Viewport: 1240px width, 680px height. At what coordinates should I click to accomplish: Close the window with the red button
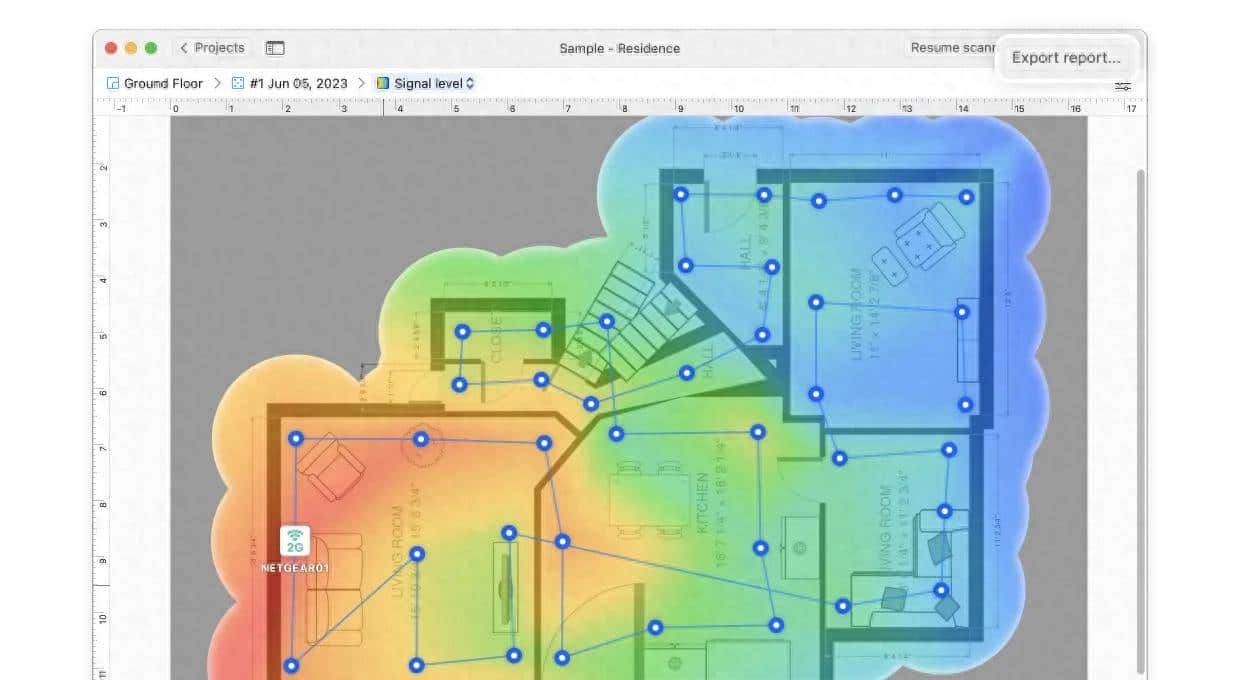(111, 48)
